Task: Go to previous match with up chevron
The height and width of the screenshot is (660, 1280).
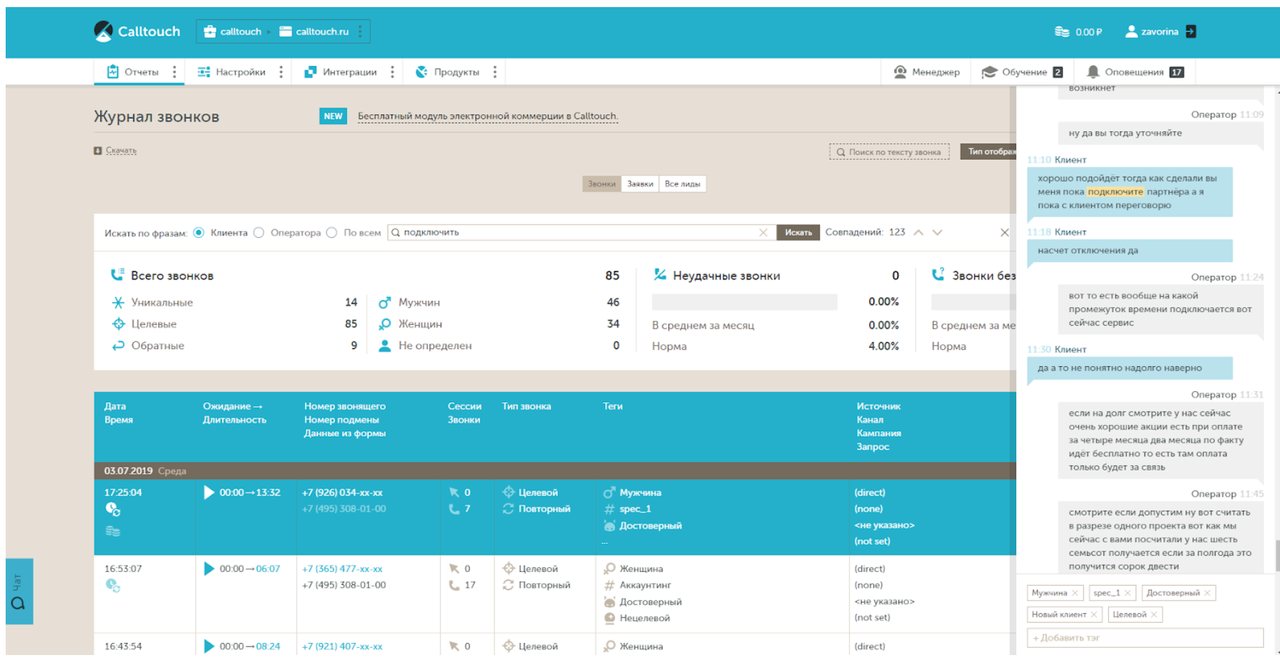Action: point(918,232)
